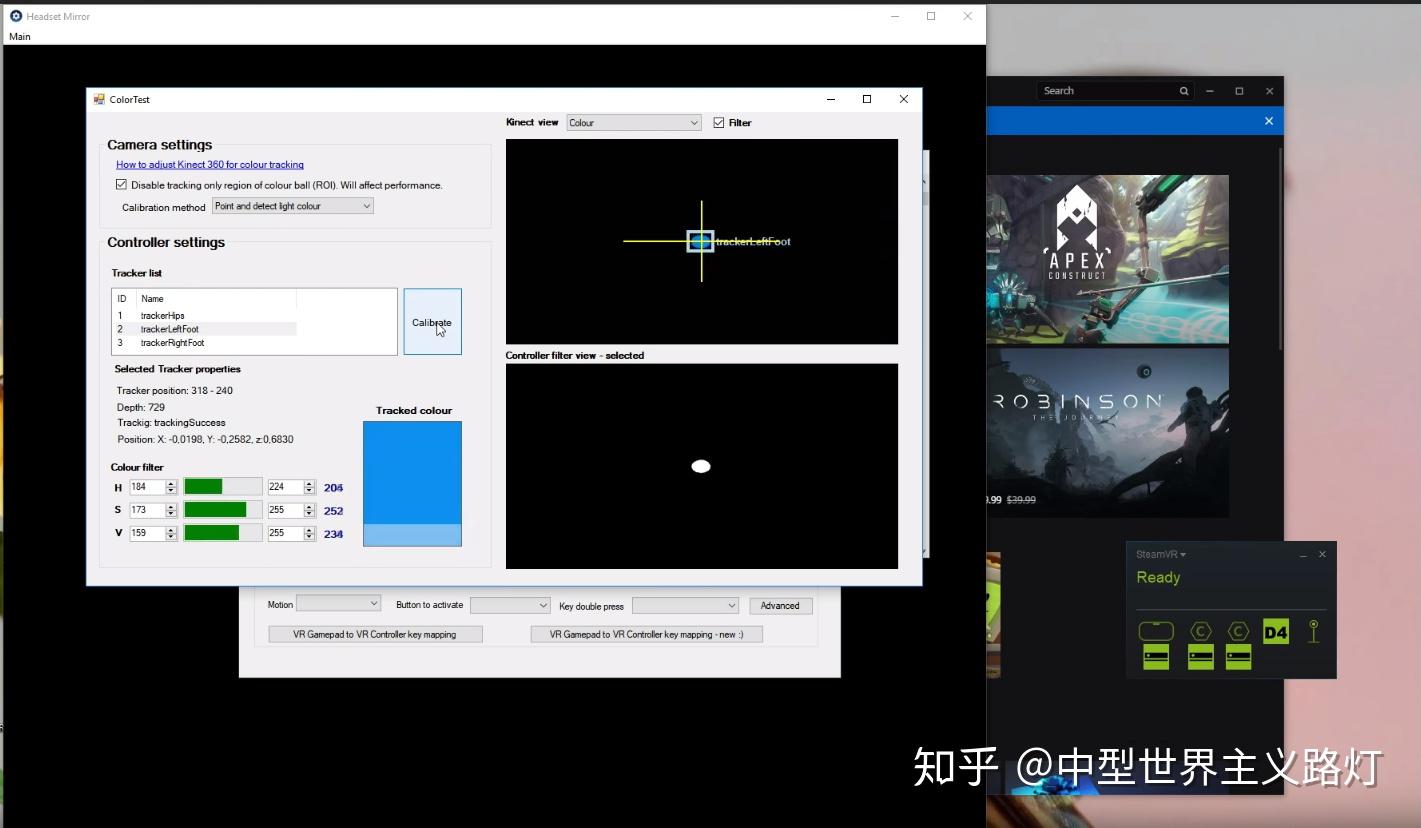The height and width of the screenshot is (828, 1421).
Task: Select trackerRightFoot in the Tracker list
Action: [x=172, y=342]
